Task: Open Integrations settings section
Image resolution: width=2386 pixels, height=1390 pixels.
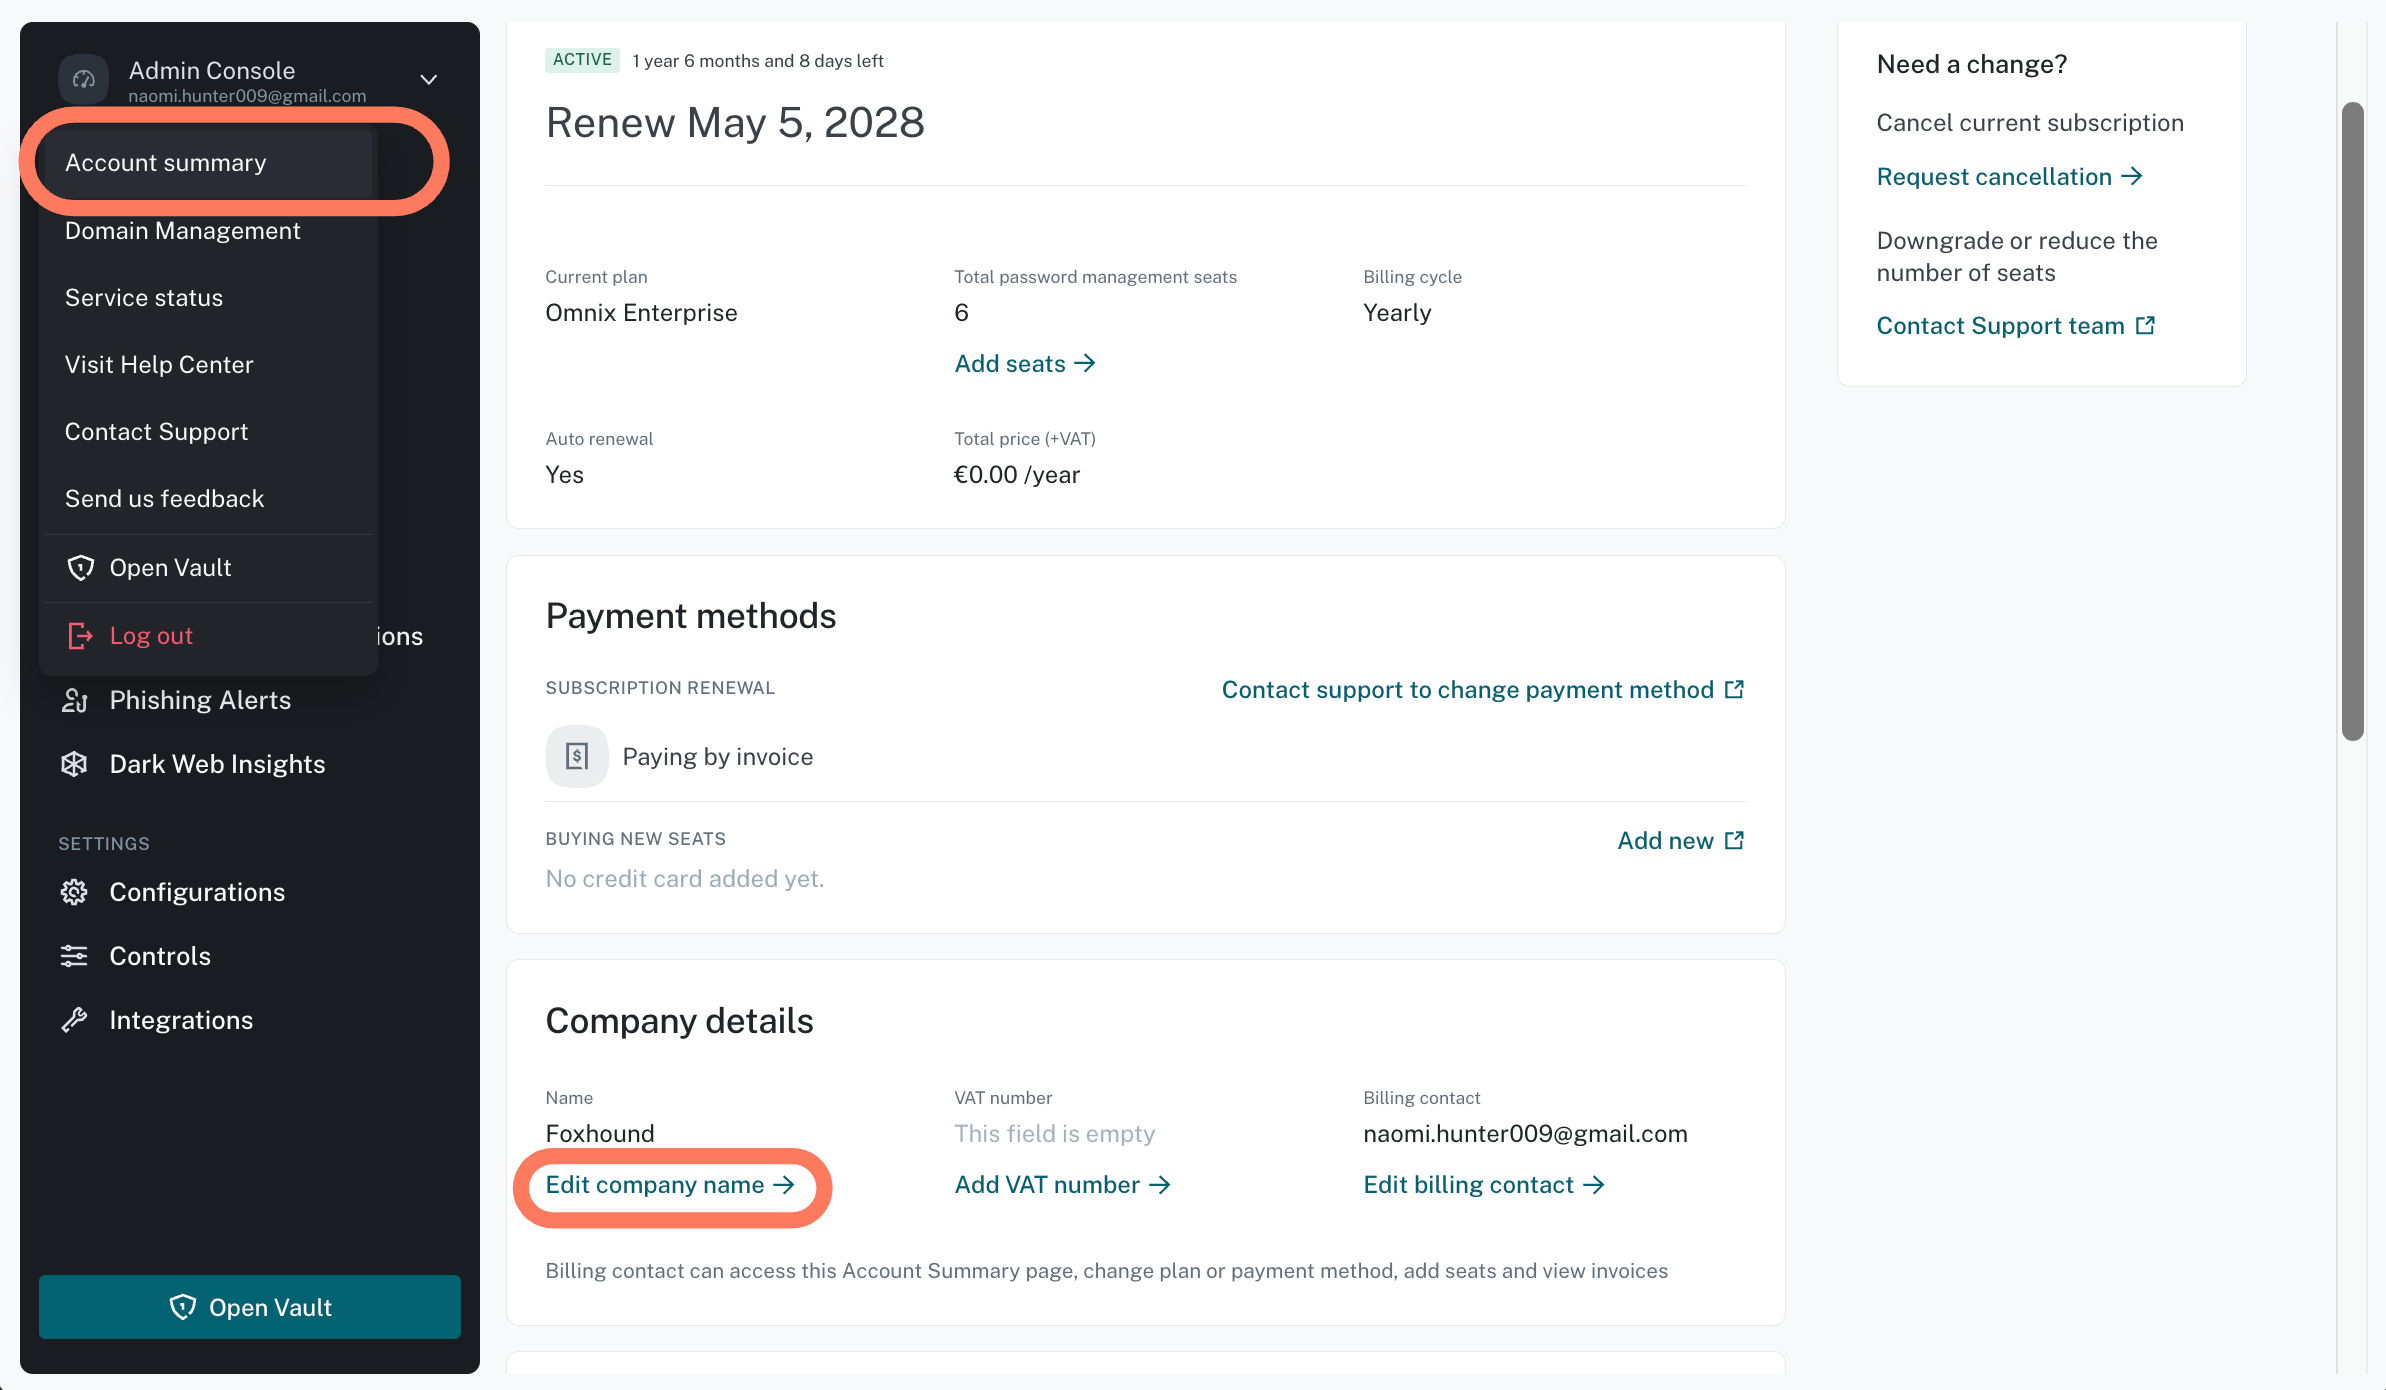Action: click(x=181, y=1020)
